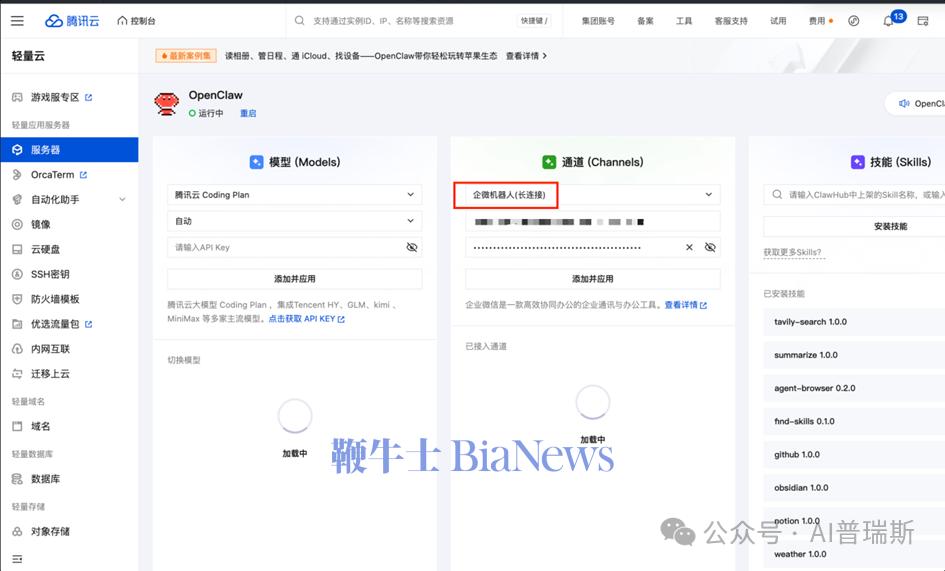Open 点击获取 API KEY link
Screen dimensions: 945x571
click(306, 319)
